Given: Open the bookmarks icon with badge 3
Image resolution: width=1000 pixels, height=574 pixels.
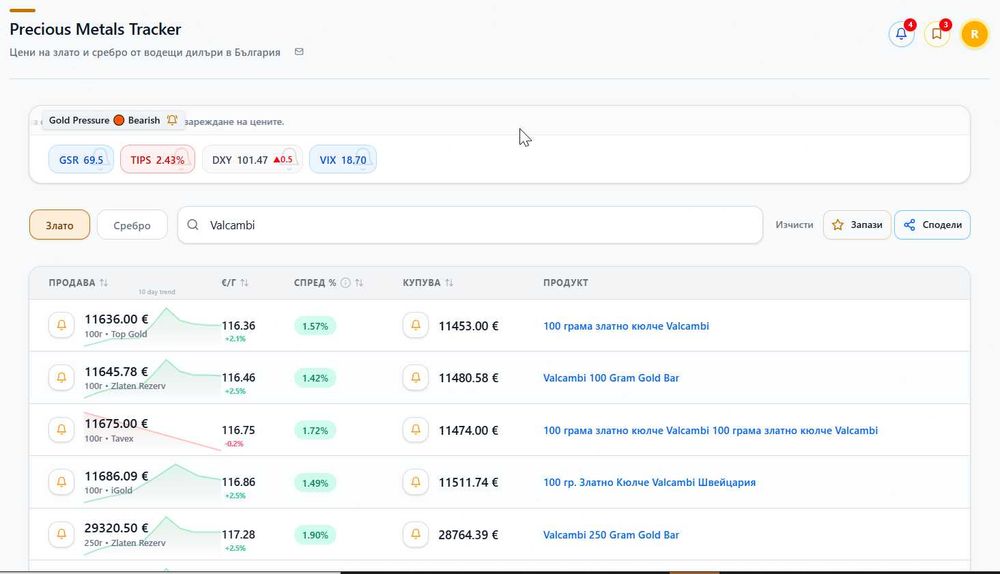Looking at the screenshot, I should click(x=937, y=34).
